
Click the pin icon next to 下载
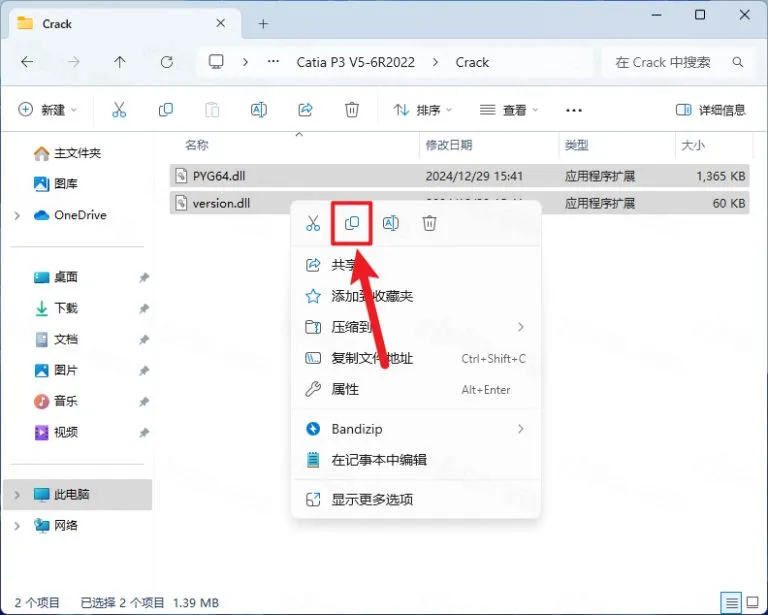(144, 308)
